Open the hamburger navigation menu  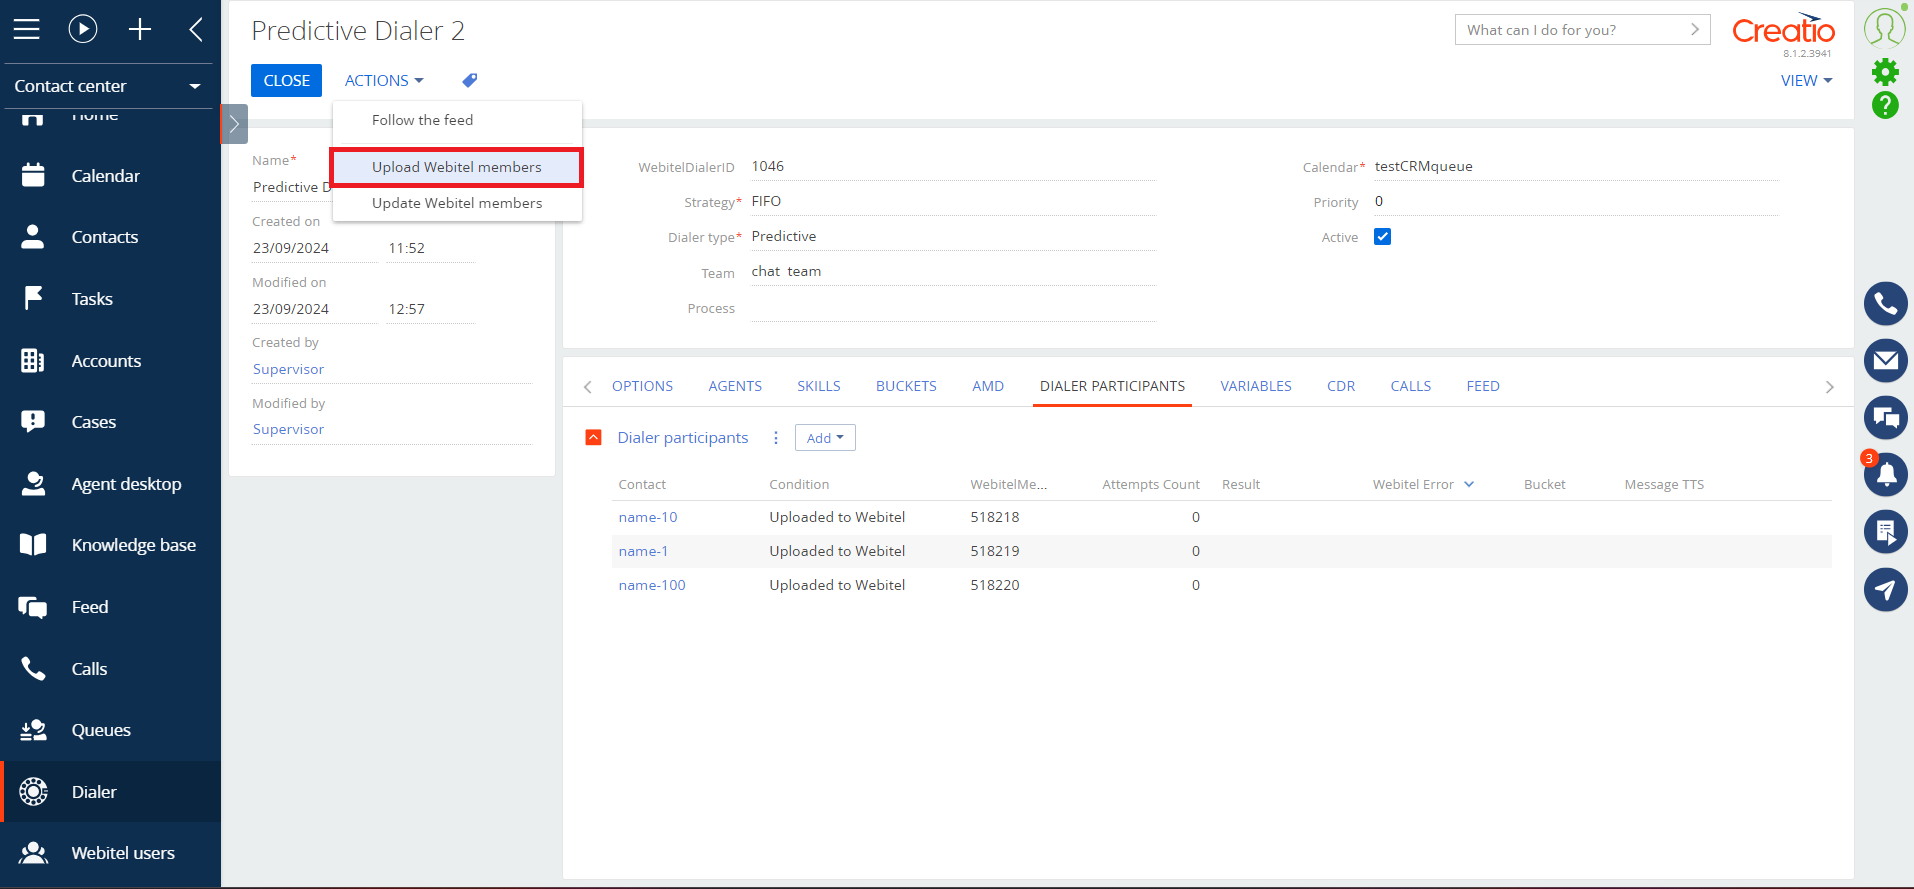point(27,29)
